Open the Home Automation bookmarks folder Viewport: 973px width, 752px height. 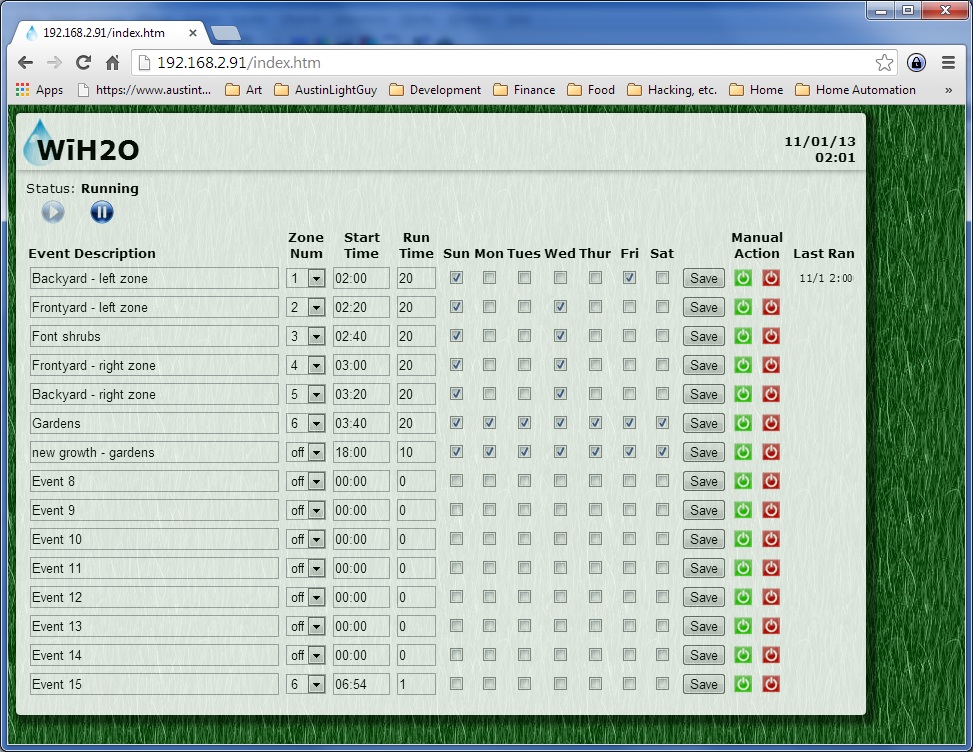click(855, 90)
